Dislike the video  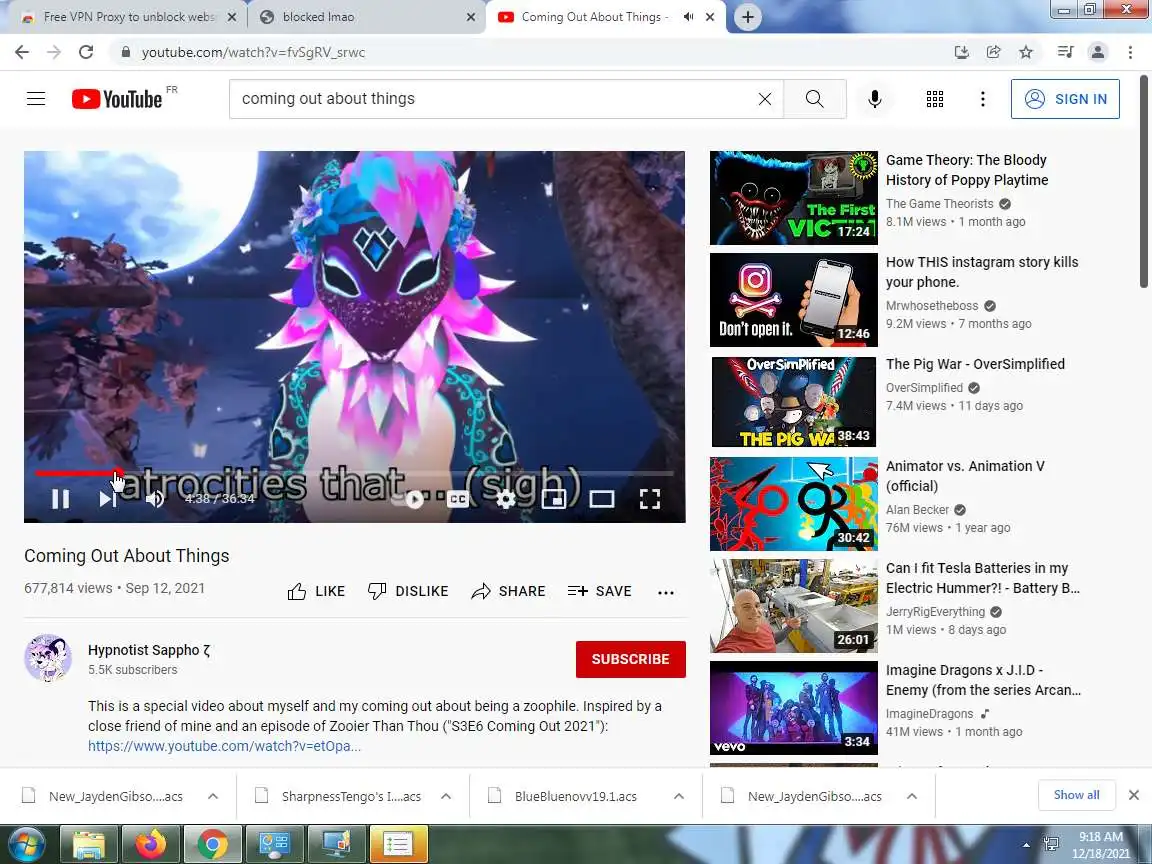[408, 591]
